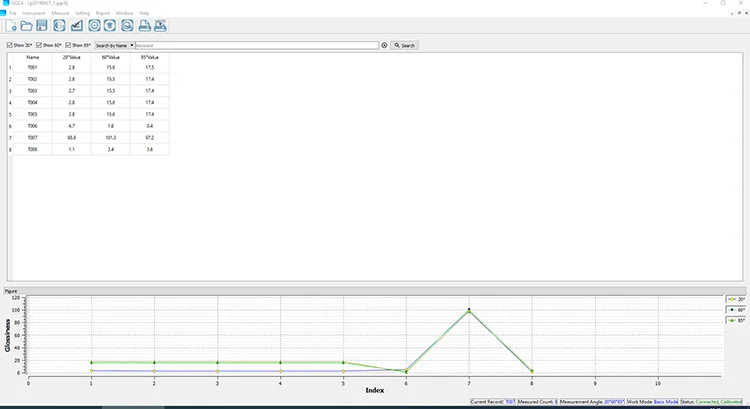750x409 pixels.
Task: Select record T001 in the table
Action: pyautogui.click(x=33, y=67)
